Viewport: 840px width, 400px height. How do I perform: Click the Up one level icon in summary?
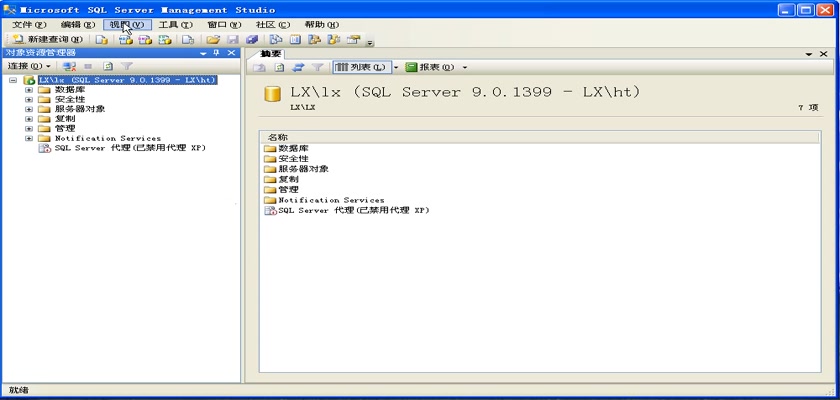[260, 67]
